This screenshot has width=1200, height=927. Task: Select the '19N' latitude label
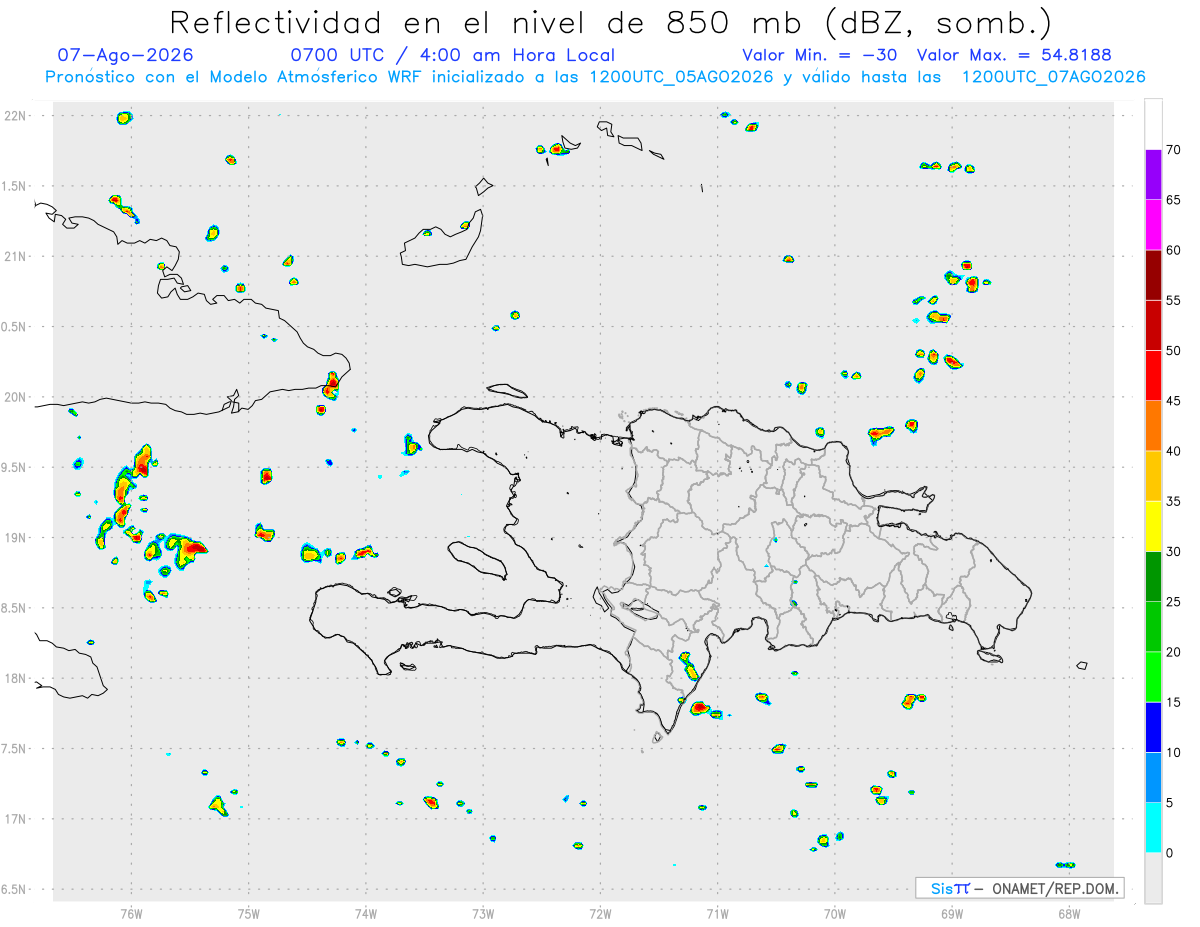pos(16,537)
